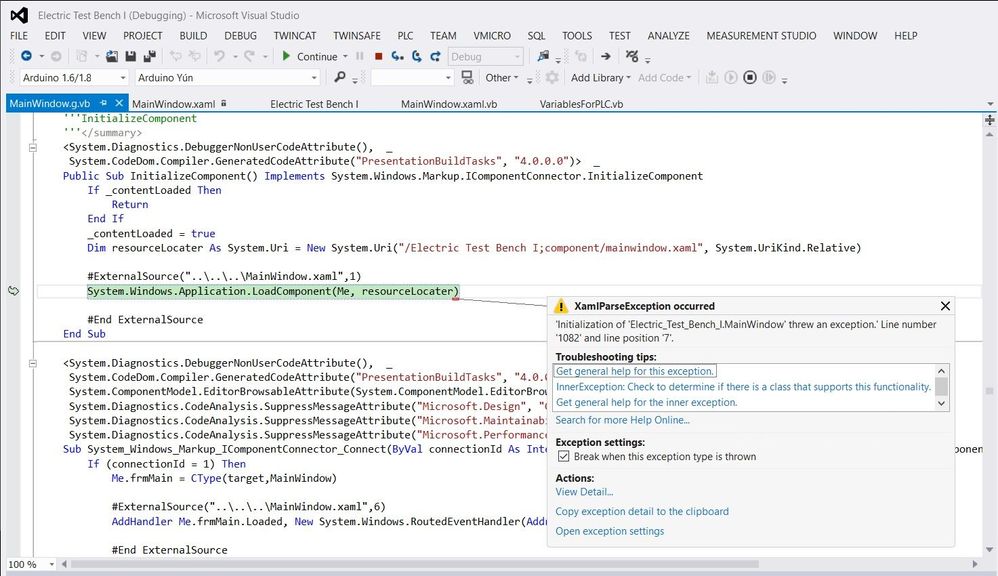
Task: Show the open documents list dropdown arrow
Action: click(x=990, y=104)
